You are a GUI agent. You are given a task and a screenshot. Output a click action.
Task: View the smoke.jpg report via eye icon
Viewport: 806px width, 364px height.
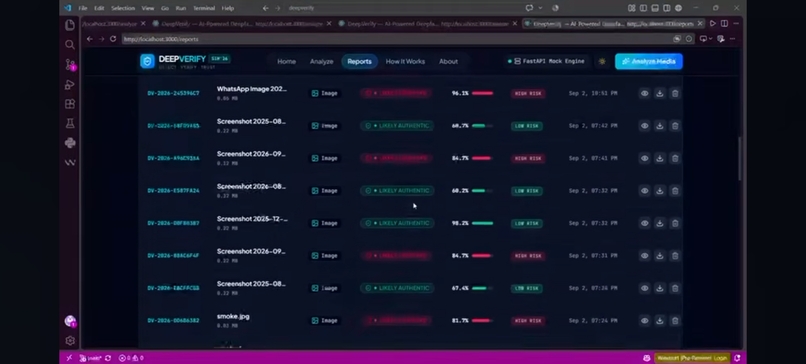pos(644,320)
